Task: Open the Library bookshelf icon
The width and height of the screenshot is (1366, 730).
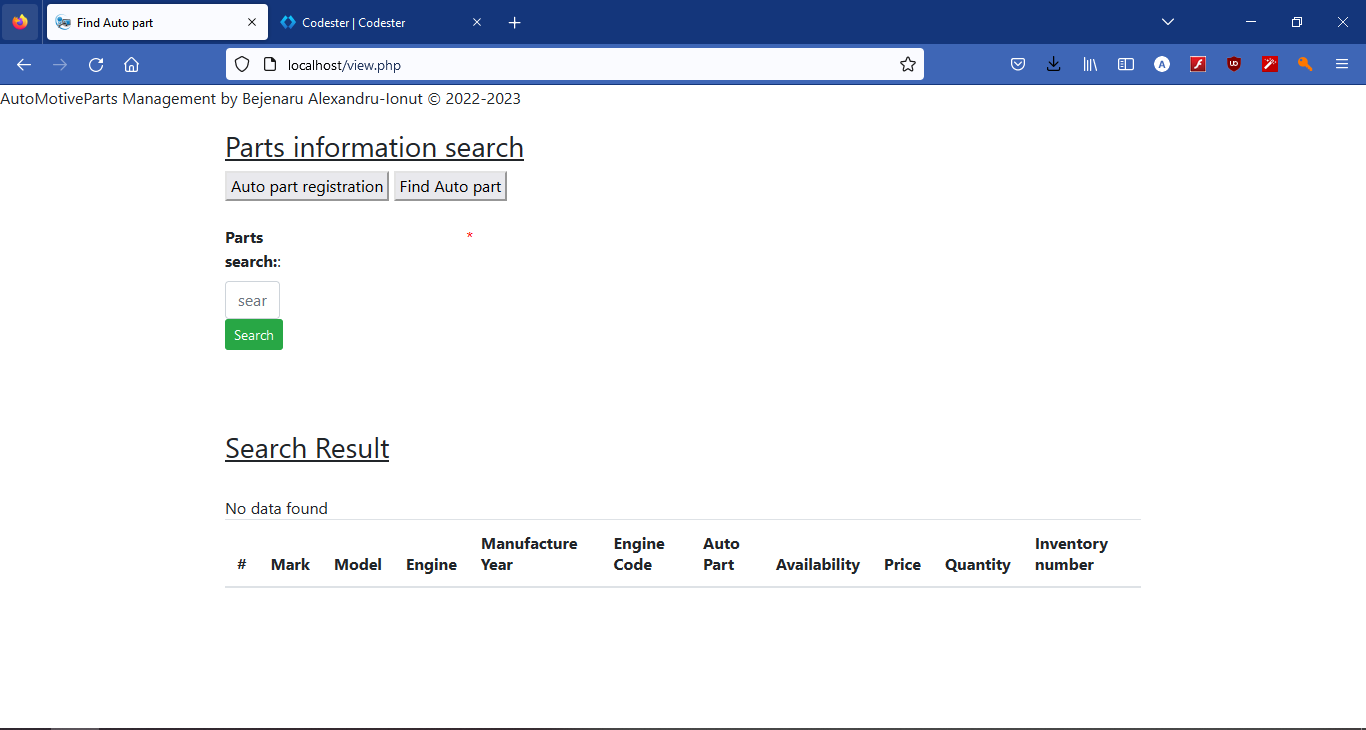Action: 1090,65
